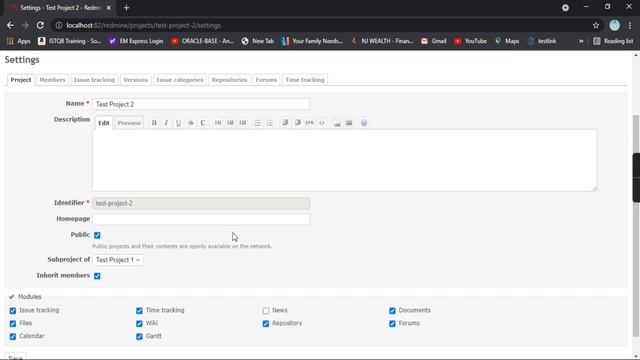
Task: Switch to Repositories tab
Action: (229, 80)
